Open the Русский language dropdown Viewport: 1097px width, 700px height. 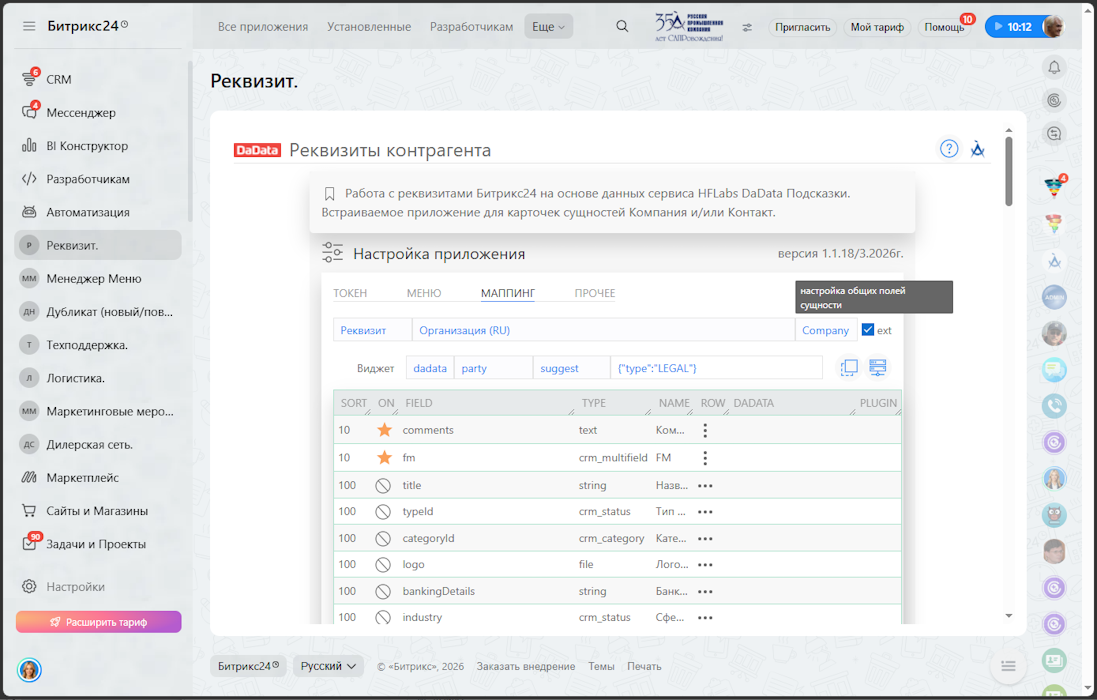328,666
